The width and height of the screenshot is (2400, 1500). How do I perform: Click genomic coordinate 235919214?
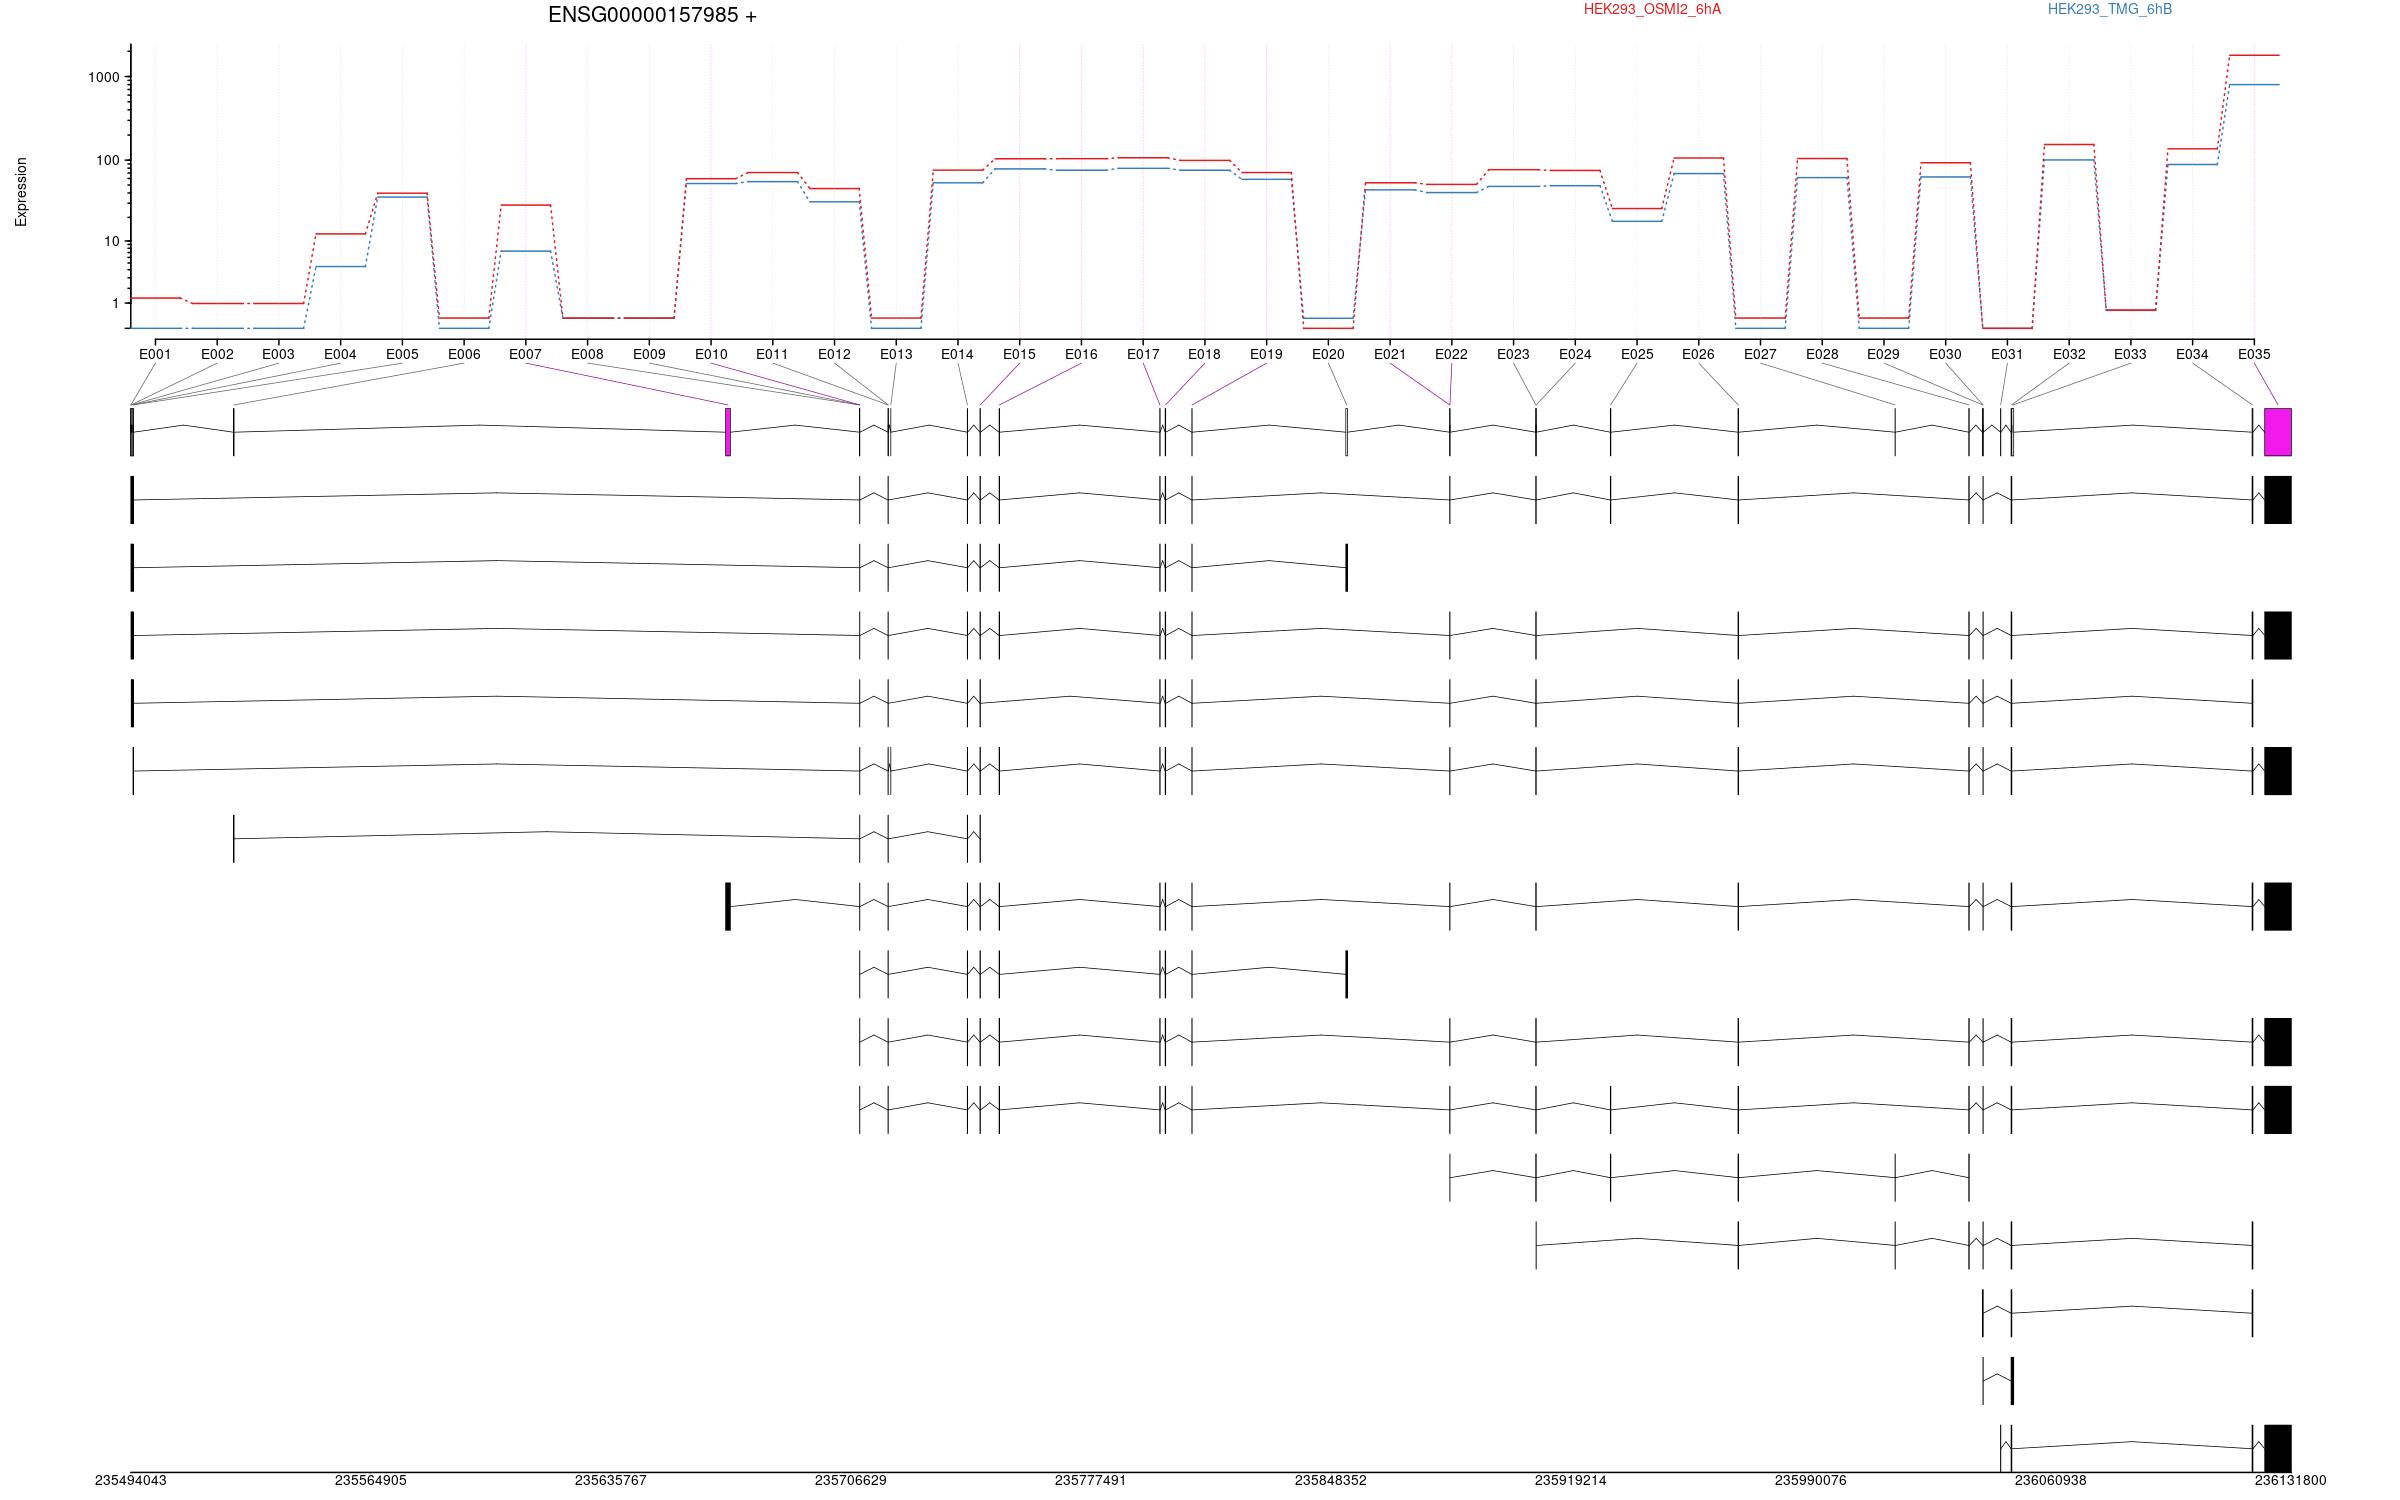[x=1571, y=1480]
